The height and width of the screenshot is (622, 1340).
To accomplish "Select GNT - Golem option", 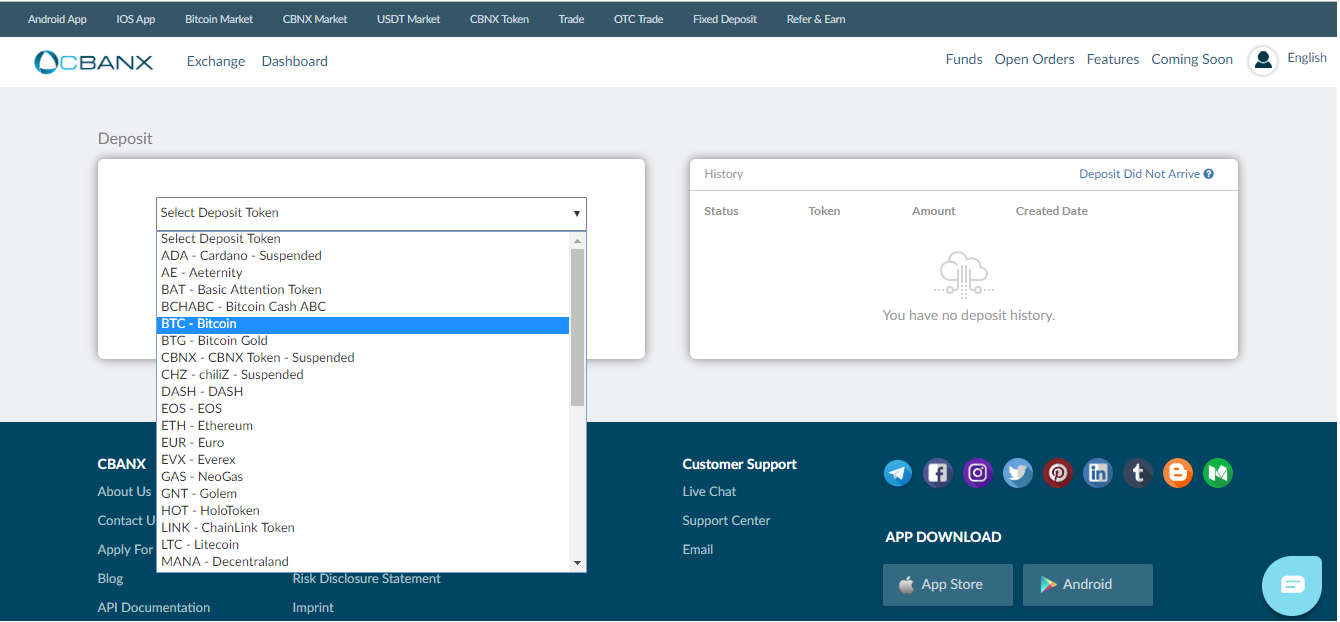I will point(363,494).
